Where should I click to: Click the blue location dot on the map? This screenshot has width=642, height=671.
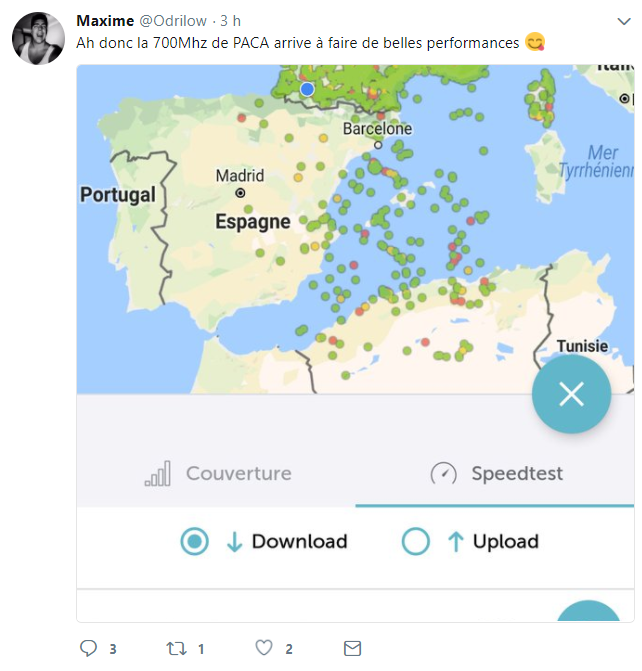307,89
